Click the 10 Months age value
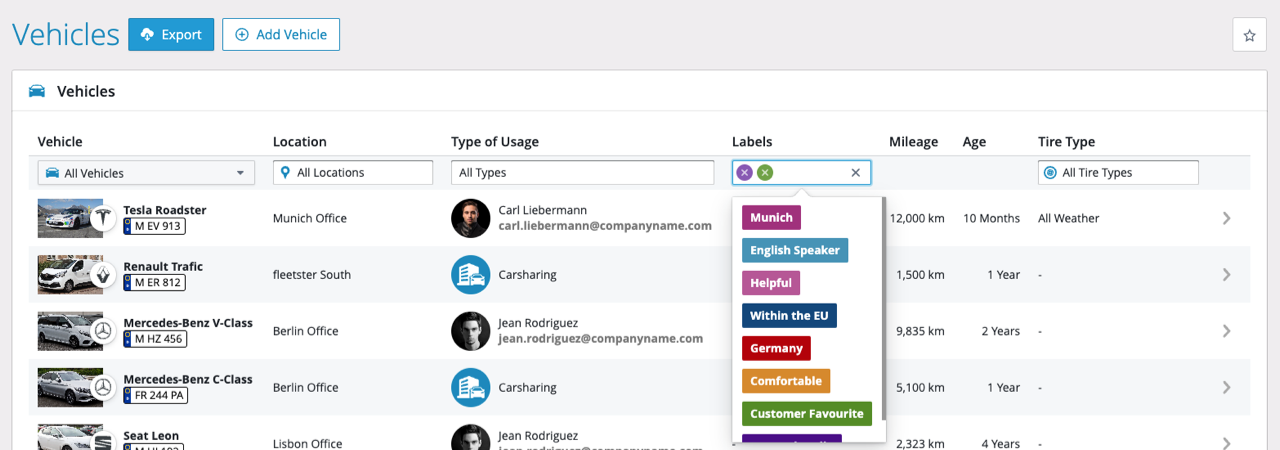The width and height of the screenshot is (1280, 450). click(x=991, y=218)
